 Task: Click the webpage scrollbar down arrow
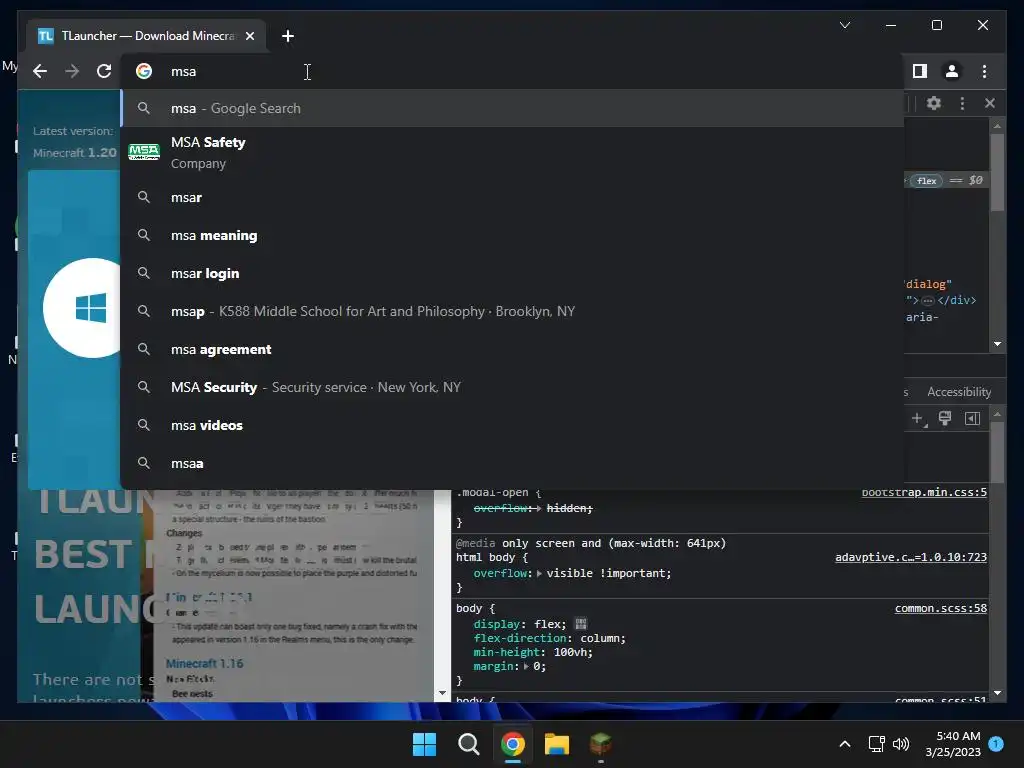click(442, 693)
